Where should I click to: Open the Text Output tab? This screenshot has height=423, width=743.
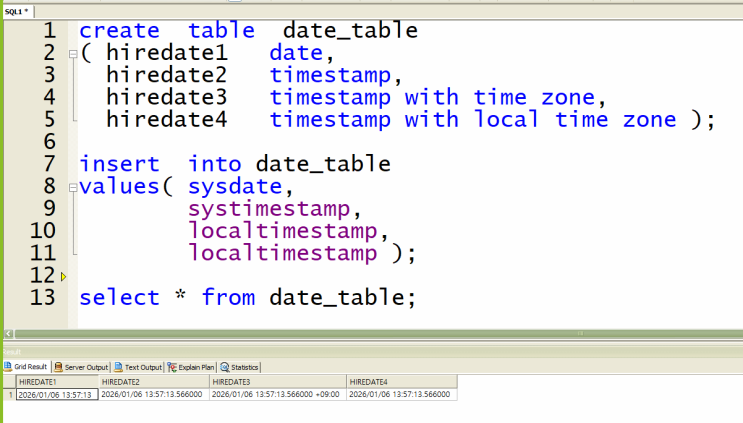point(138,367)
